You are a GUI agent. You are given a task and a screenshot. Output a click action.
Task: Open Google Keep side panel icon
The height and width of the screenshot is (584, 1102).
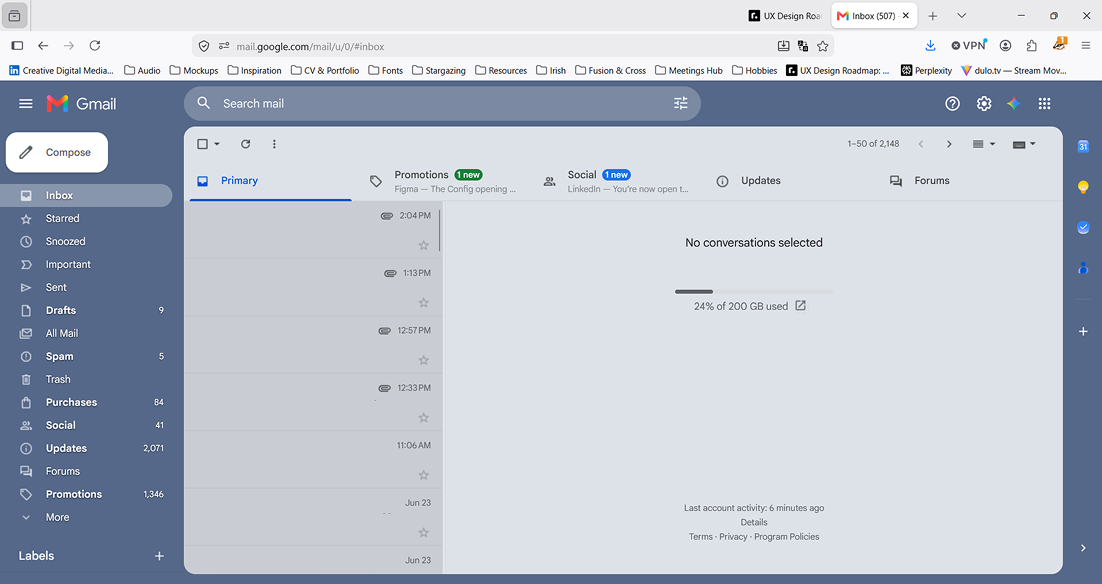(x=1083, y=187)
